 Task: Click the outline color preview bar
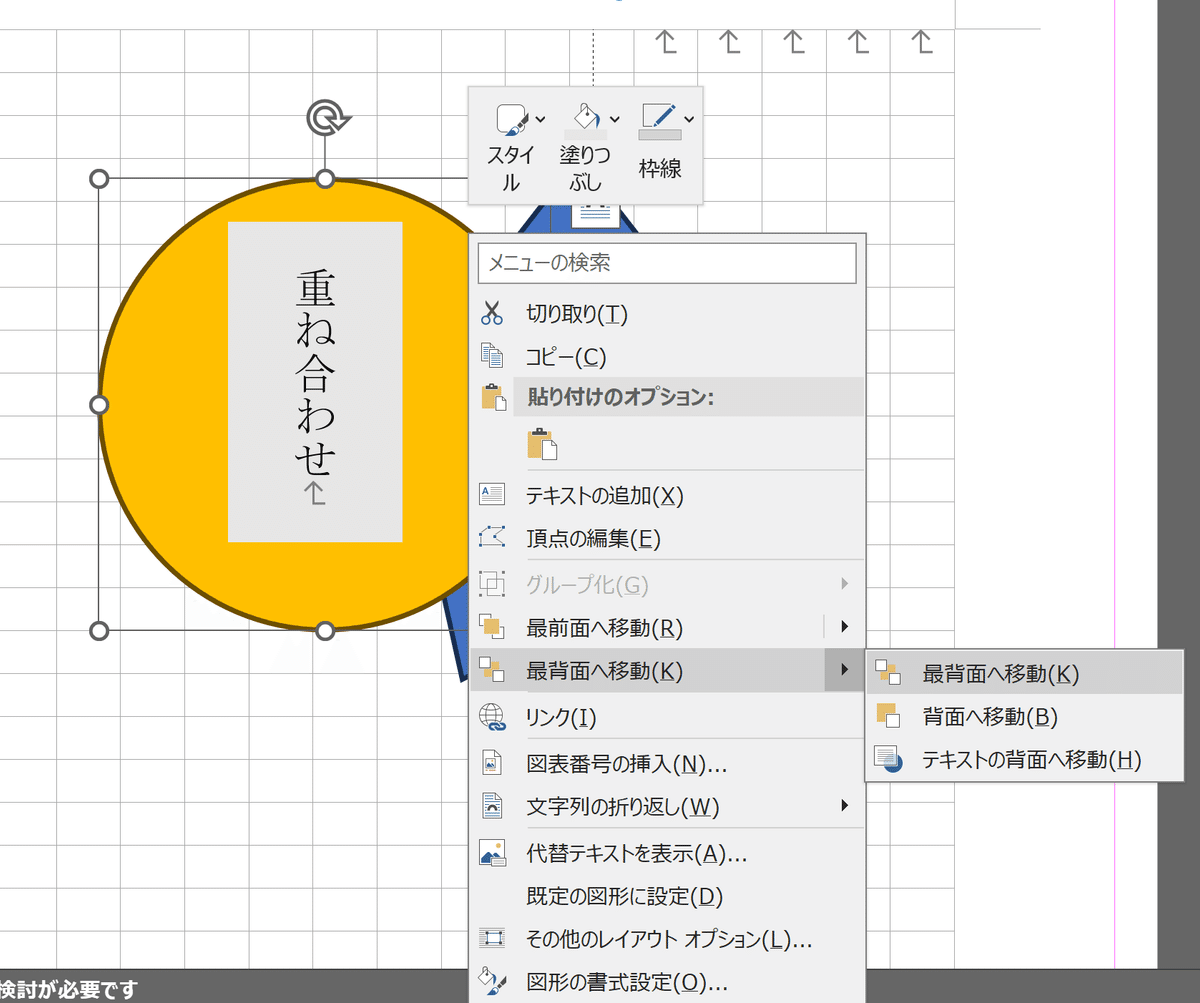tap(660, 134)
